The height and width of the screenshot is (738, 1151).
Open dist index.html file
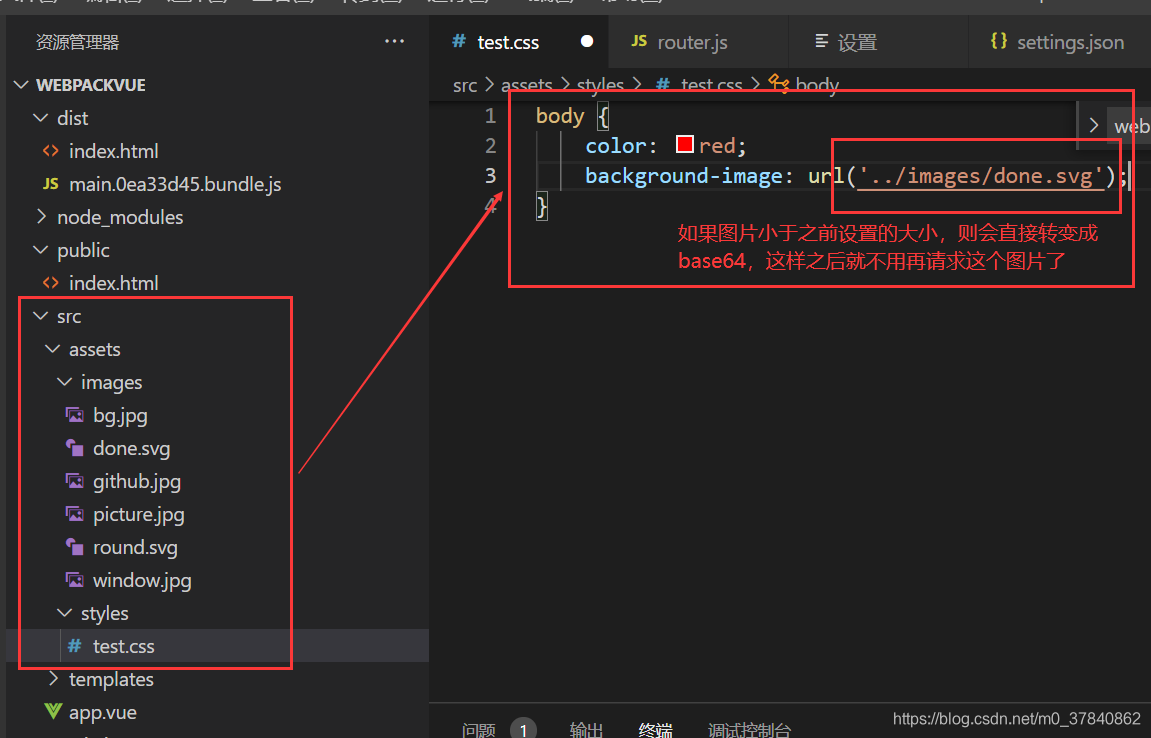(x=114, y=151)
